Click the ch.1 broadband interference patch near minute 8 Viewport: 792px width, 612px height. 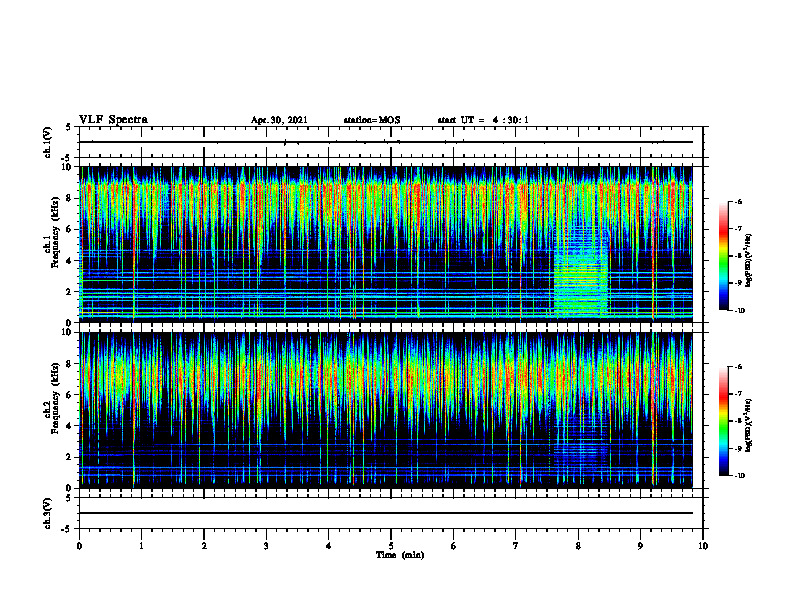tap(581, 275)
